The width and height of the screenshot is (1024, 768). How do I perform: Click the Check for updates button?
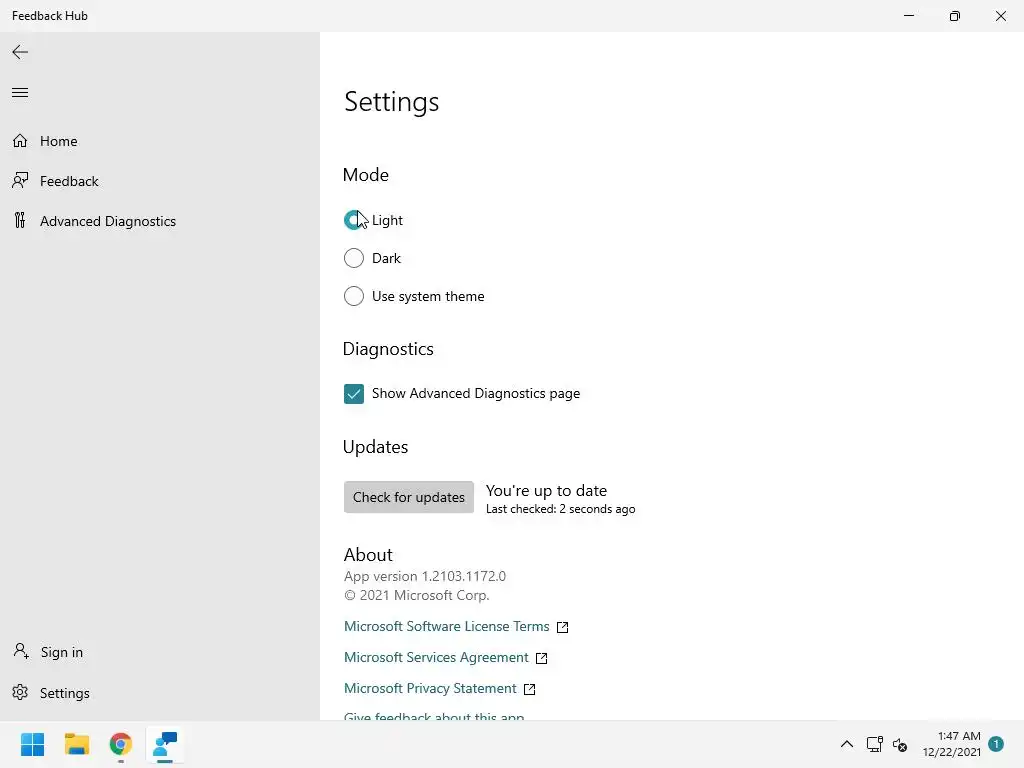(x=409, y=497)
